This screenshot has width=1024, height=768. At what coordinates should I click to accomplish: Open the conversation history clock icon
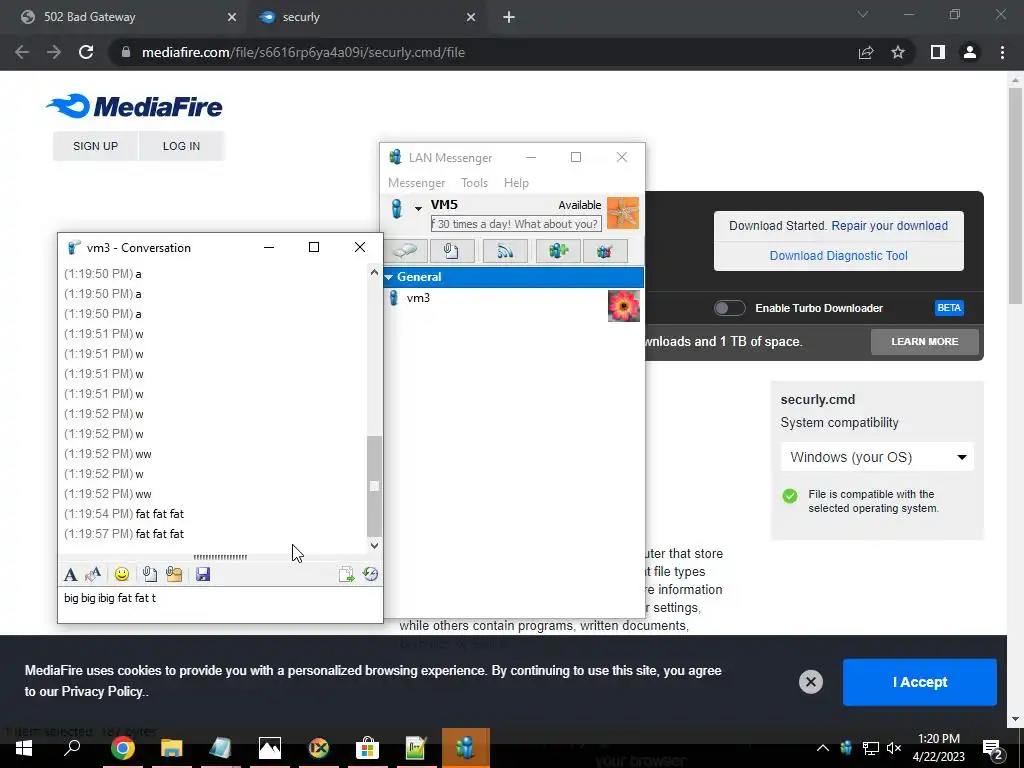370,574
